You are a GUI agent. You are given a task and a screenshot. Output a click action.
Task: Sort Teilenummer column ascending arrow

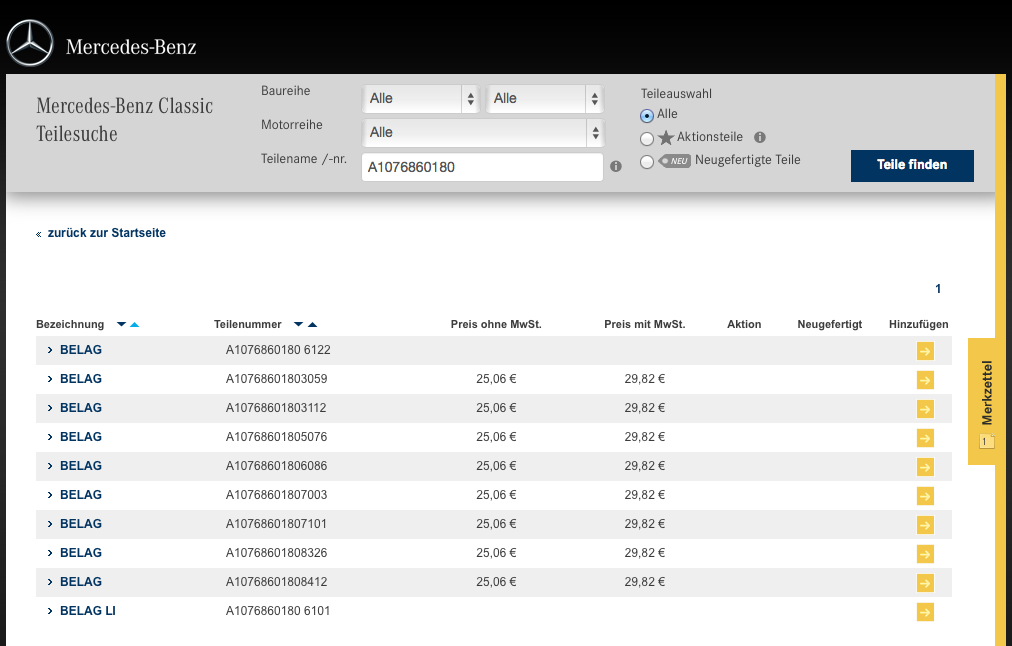click(312, 324)
